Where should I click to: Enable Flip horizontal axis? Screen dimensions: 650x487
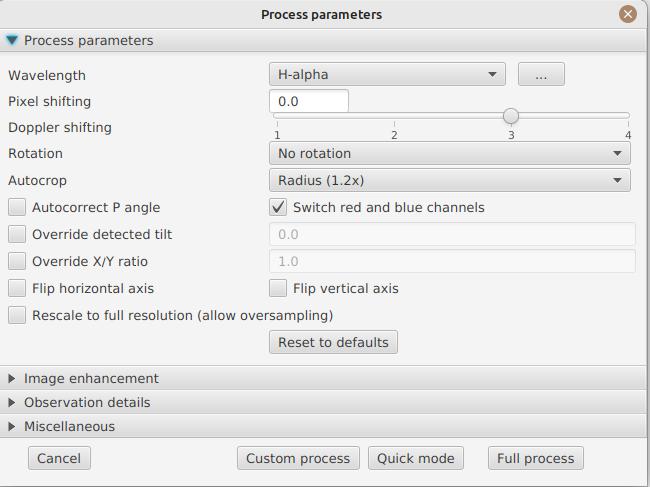[17, 289]
